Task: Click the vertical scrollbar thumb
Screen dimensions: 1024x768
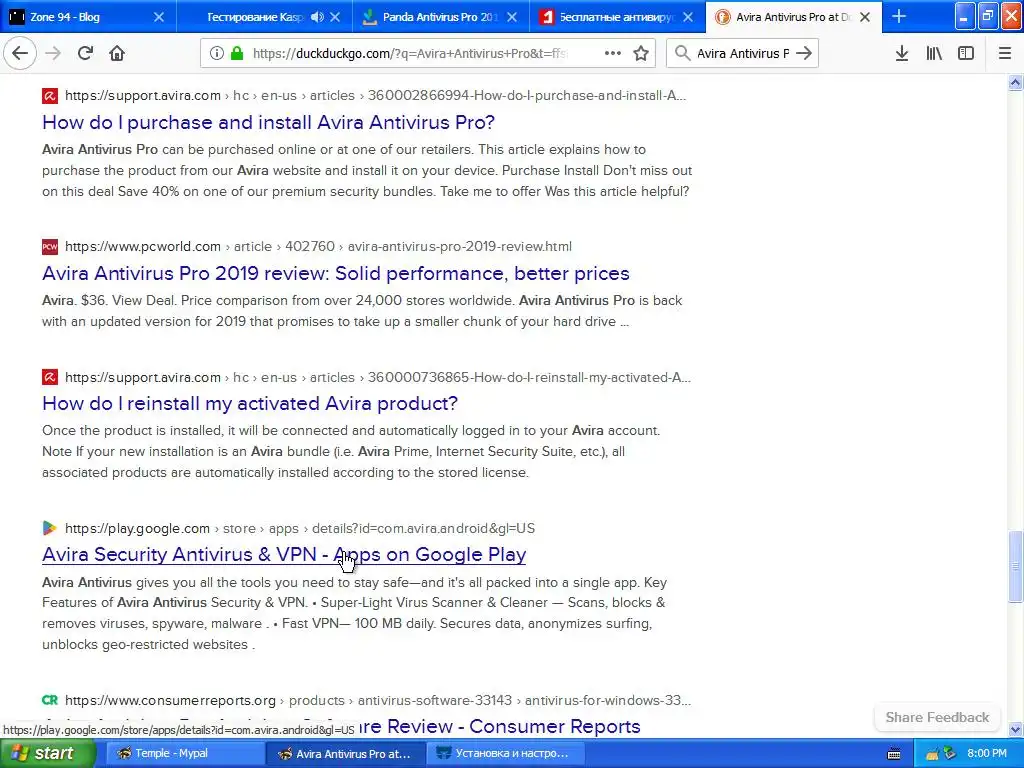Action: pyautogui.click(x=1015, y=567)
